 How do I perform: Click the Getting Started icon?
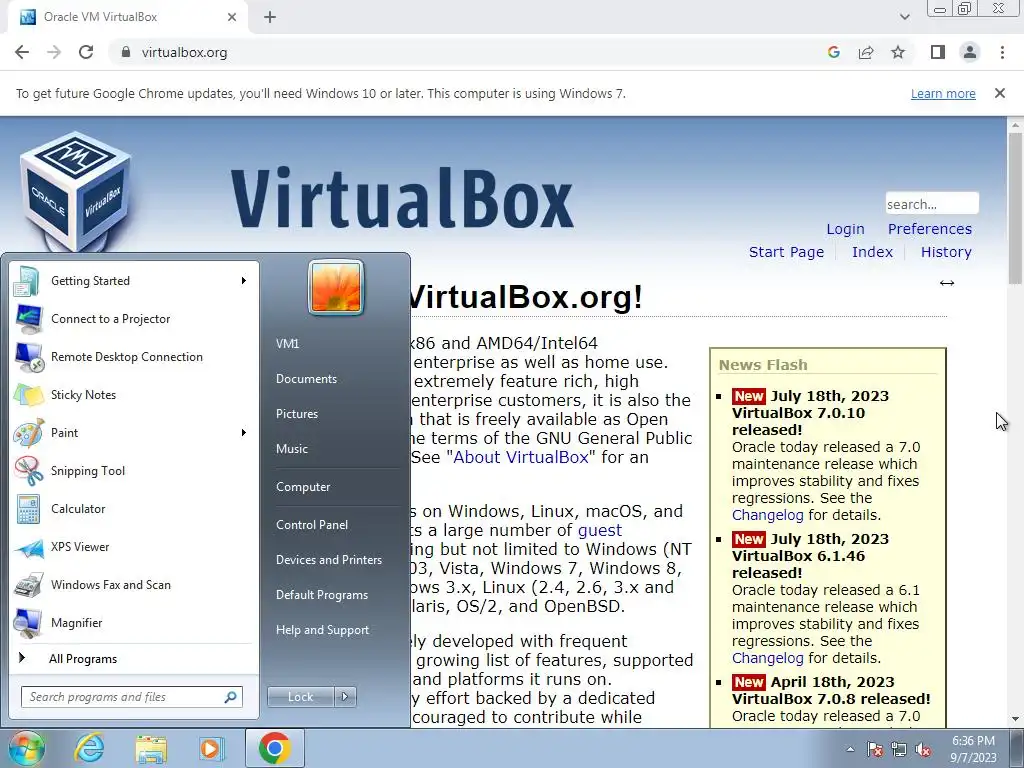(27, 281)
